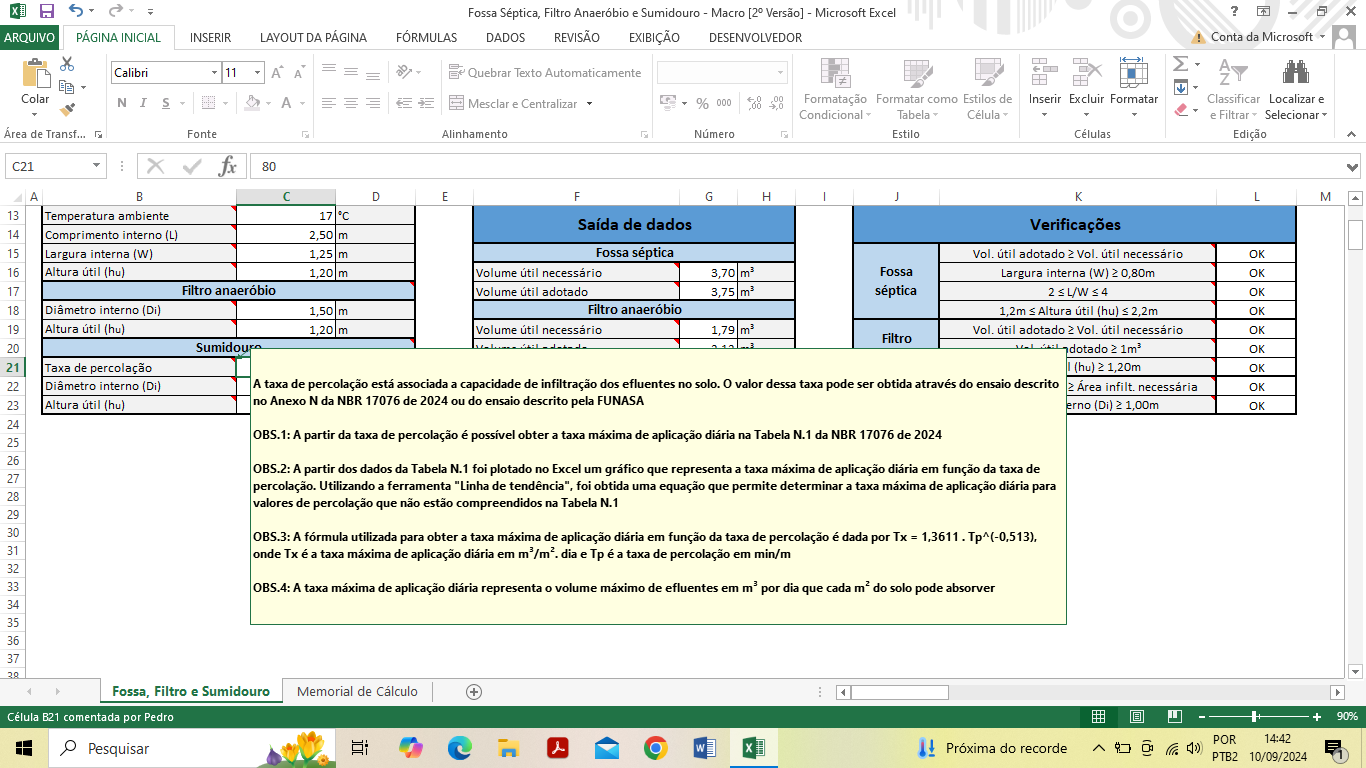This screenshot has height=768, width=1366.
Task: Click the zoom slider in status bar
Action: pyautogui.click(x=1254, y=716)
